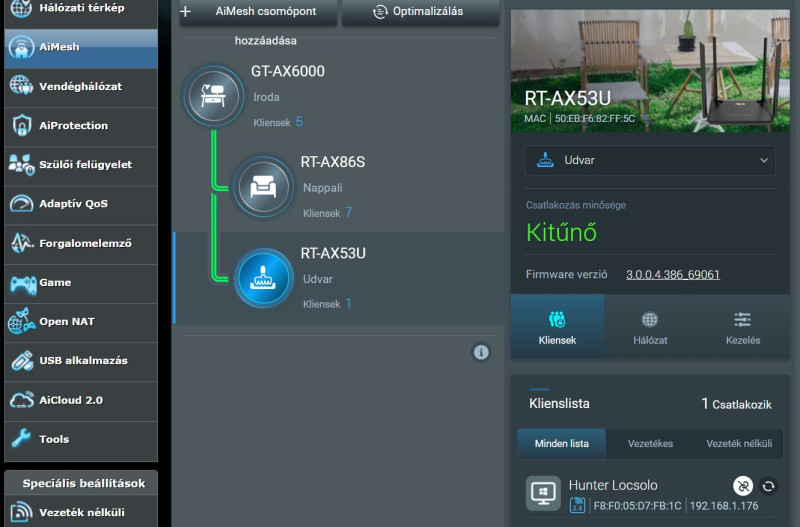Open firmware version 3.0.0.4.386_69061 link

pyautogui.click(x=672, y=274)
